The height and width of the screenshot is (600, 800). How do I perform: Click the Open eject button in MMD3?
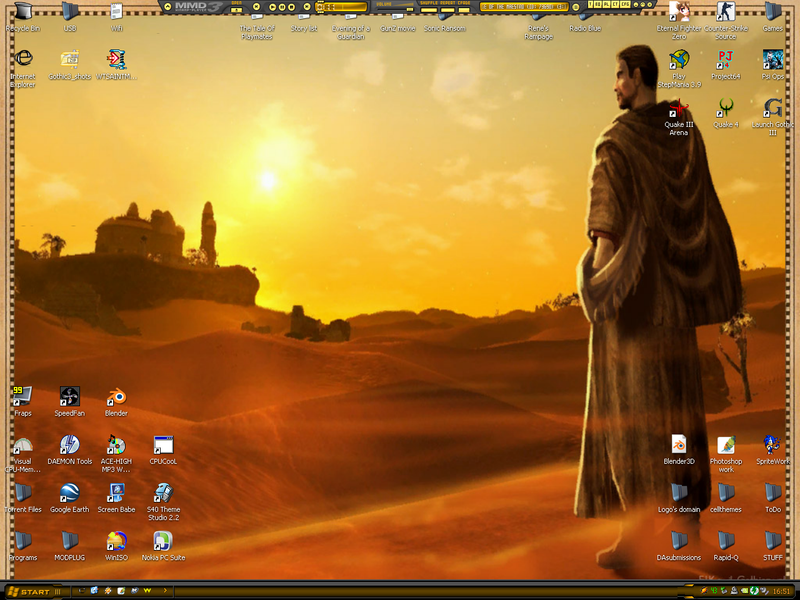coord(236,9)
